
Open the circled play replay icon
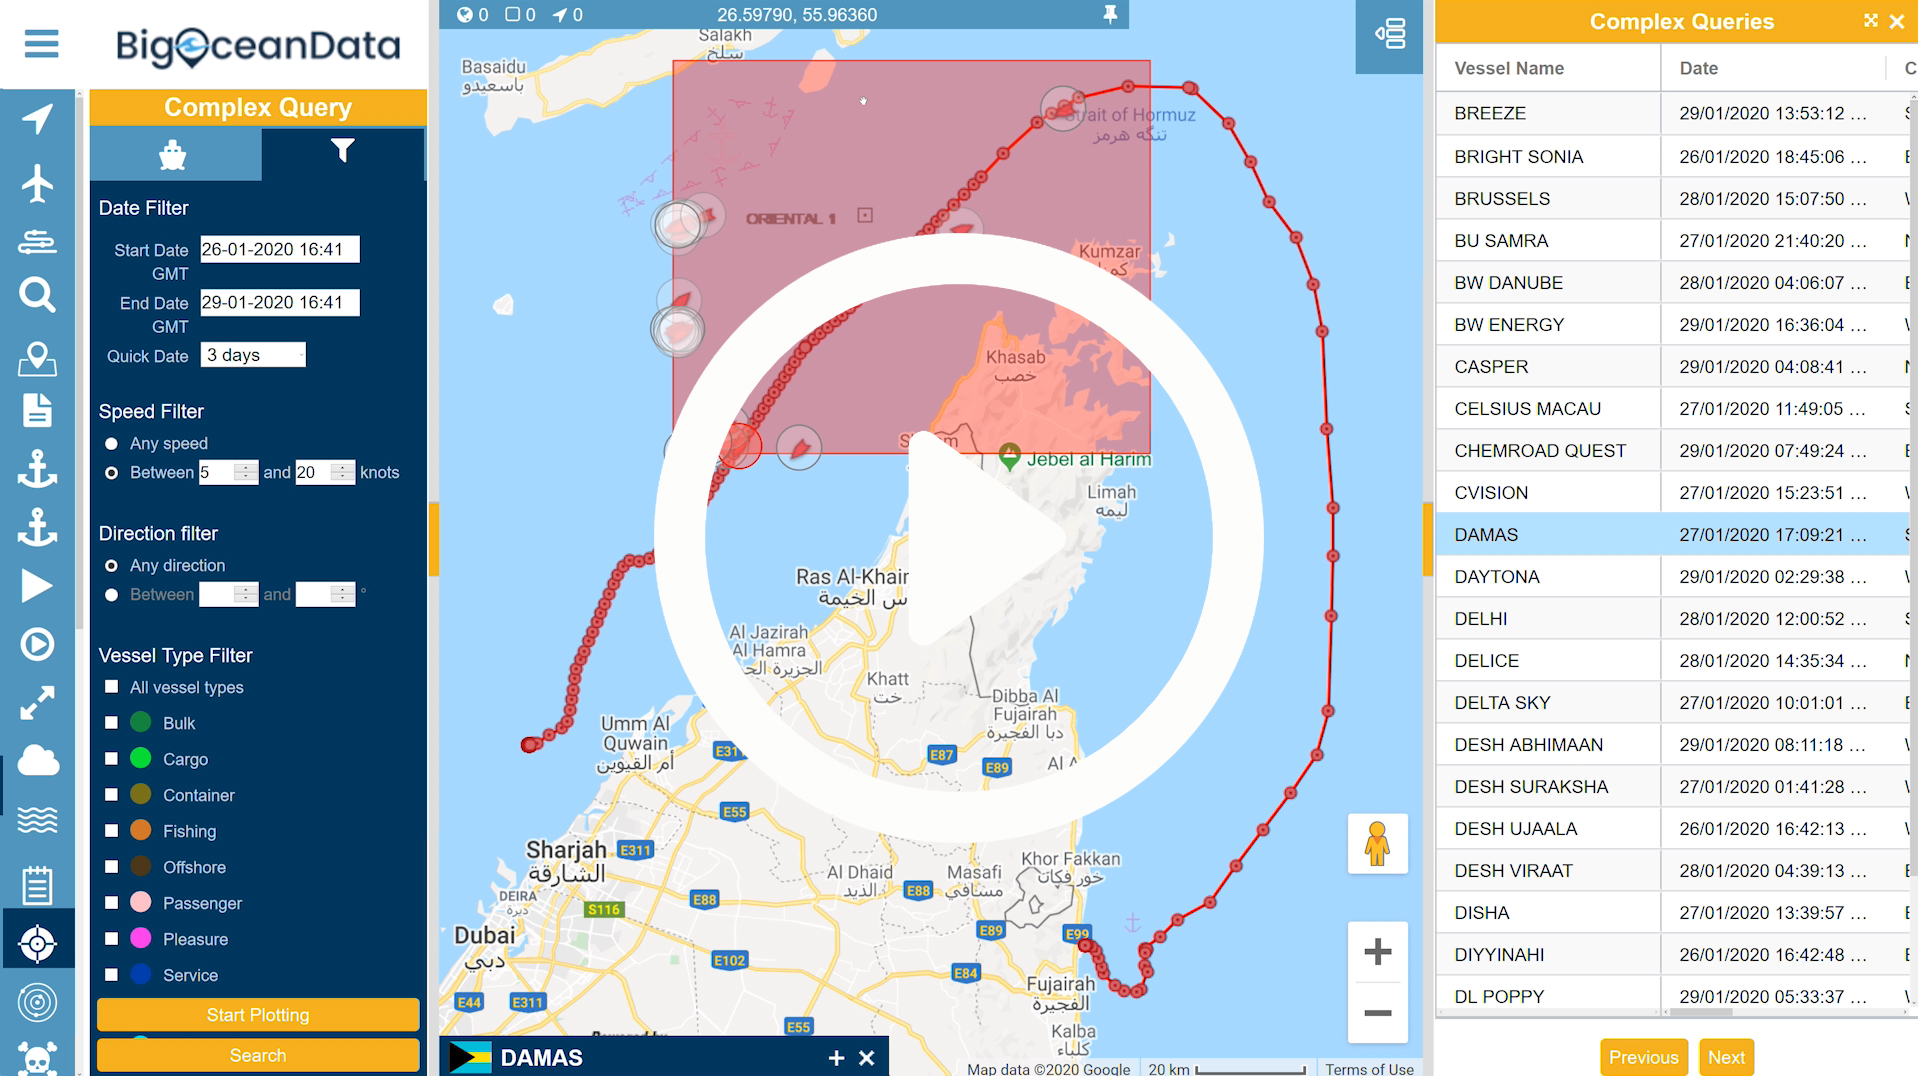(37, 644)
